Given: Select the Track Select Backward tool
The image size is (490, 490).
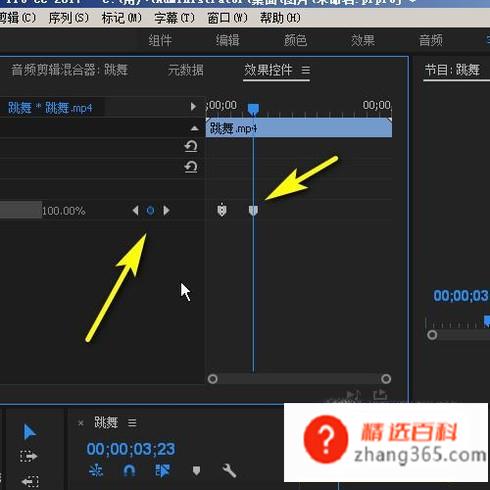Looking at the screenshot, I should coord(30,481).
